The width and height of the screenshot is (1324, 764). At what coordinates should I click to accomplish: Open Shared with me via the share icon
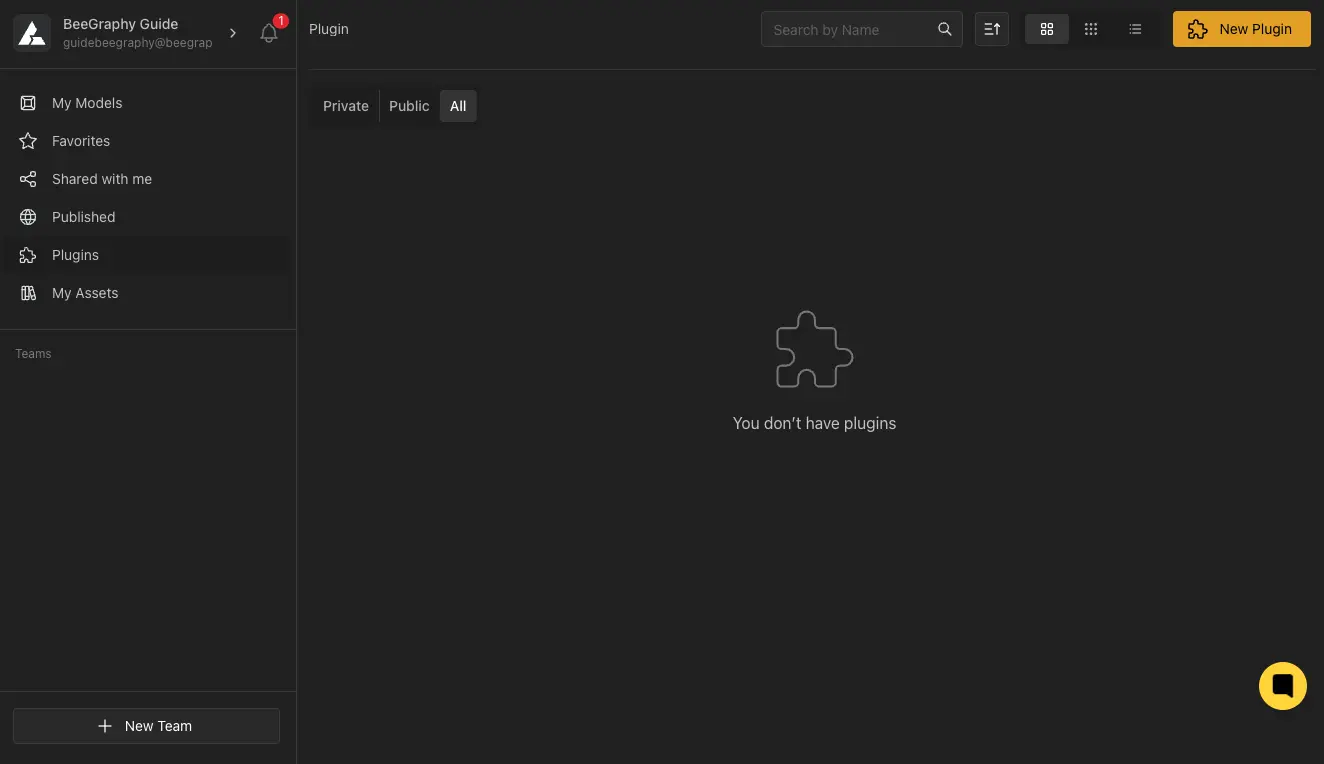[x=28, y=179]
